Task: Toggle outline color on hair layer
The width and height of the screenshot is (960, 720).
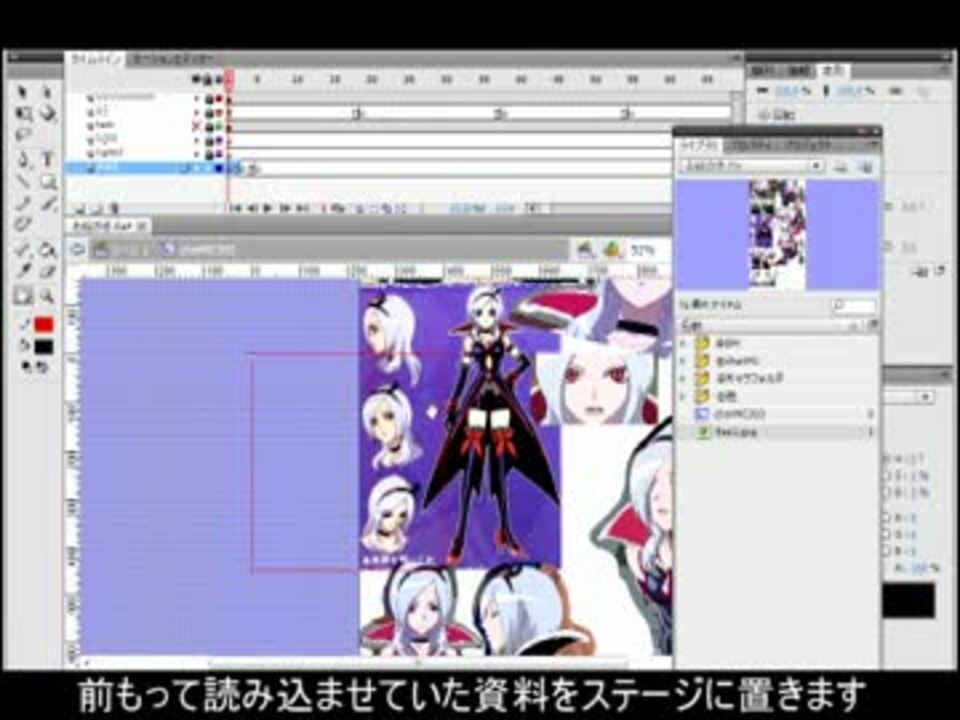Action: coord(219,126)
